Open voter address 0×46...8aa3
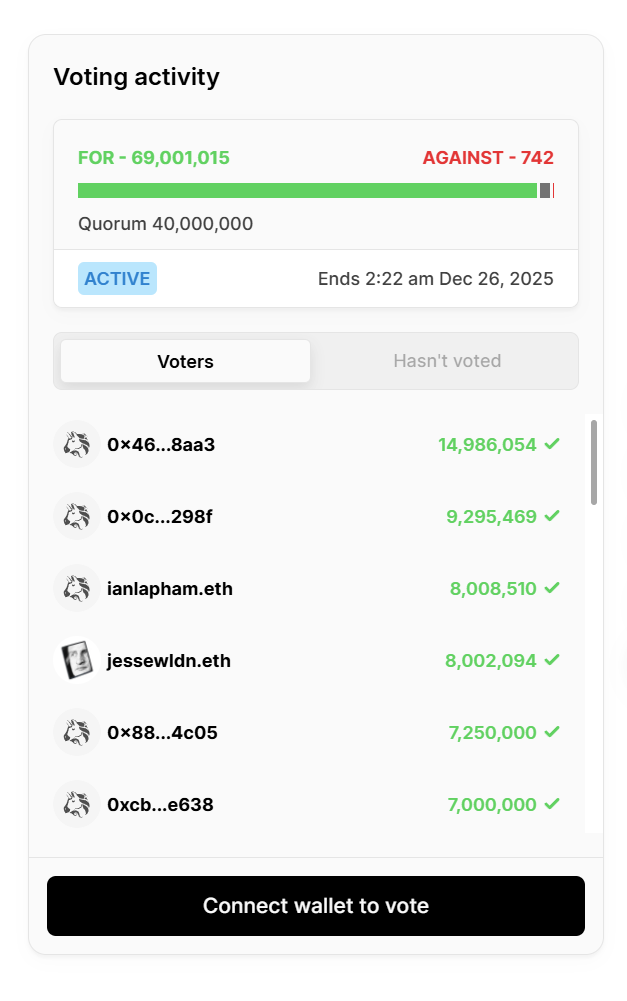The image size is (627, 1001). [x=161, y=445]
